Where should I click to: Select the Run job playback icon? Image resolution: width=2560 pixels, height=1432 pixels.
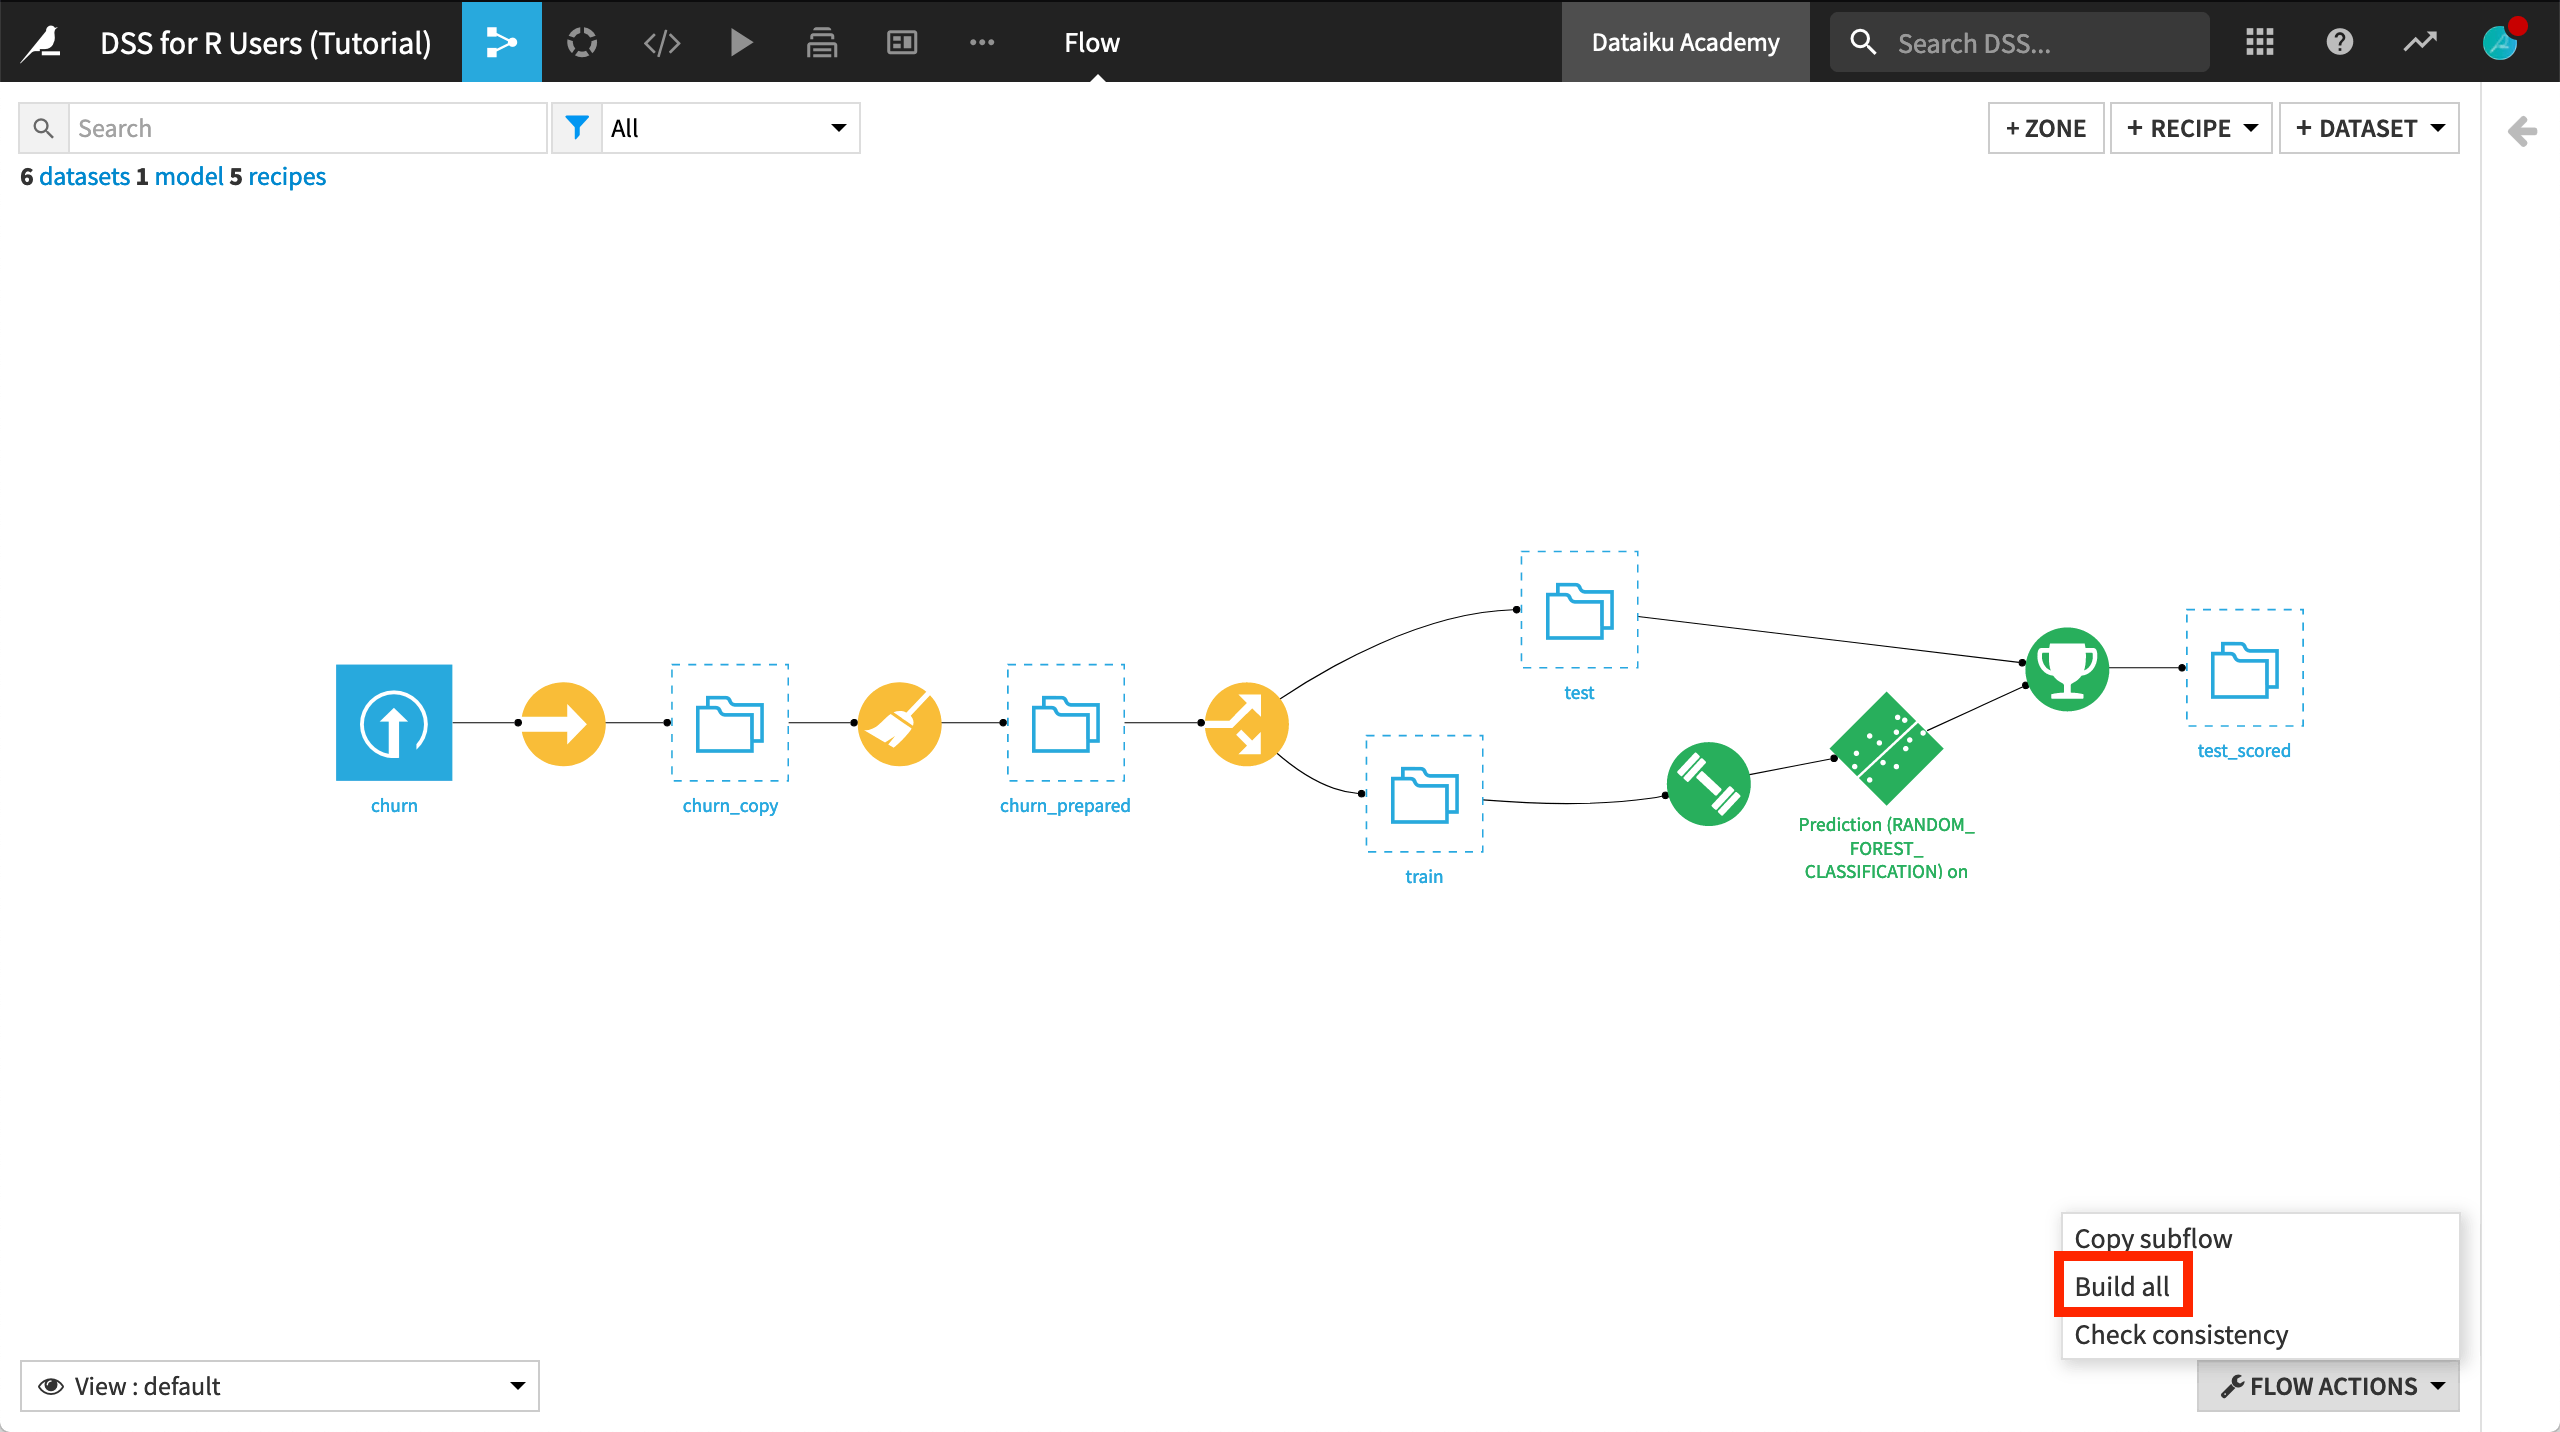[x=740, y=42]
